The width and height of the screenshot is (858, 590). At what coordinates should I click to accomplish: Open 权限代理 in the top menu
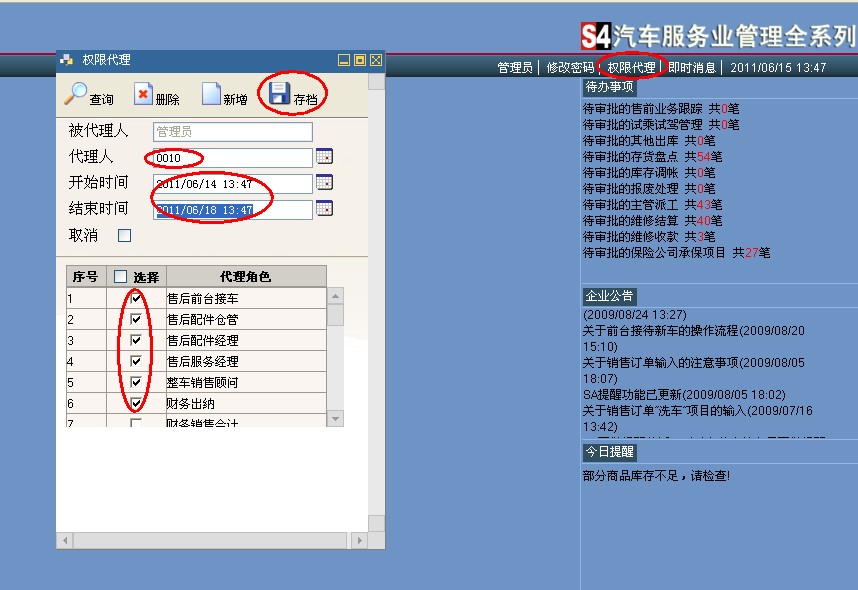631,68
